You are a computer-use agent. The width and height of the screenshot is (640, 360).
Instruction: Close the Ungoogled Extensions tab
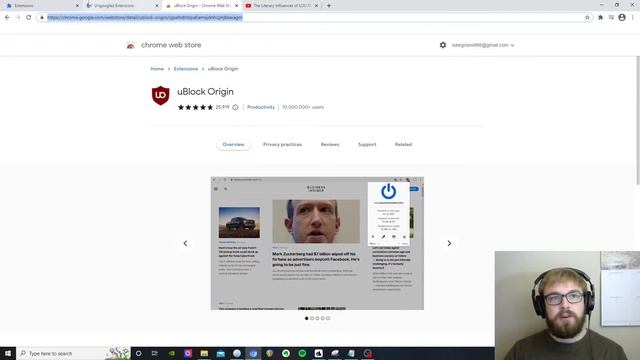point(157,6)
